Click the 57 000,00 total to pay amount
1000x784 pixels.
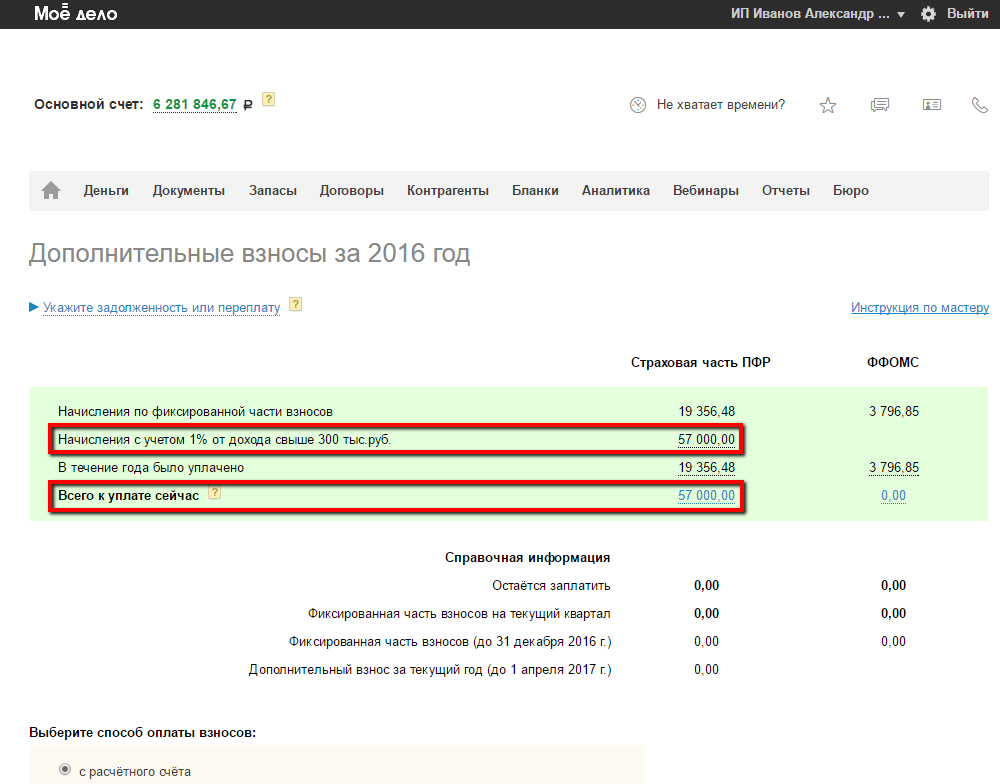click(x=706, y=496)
